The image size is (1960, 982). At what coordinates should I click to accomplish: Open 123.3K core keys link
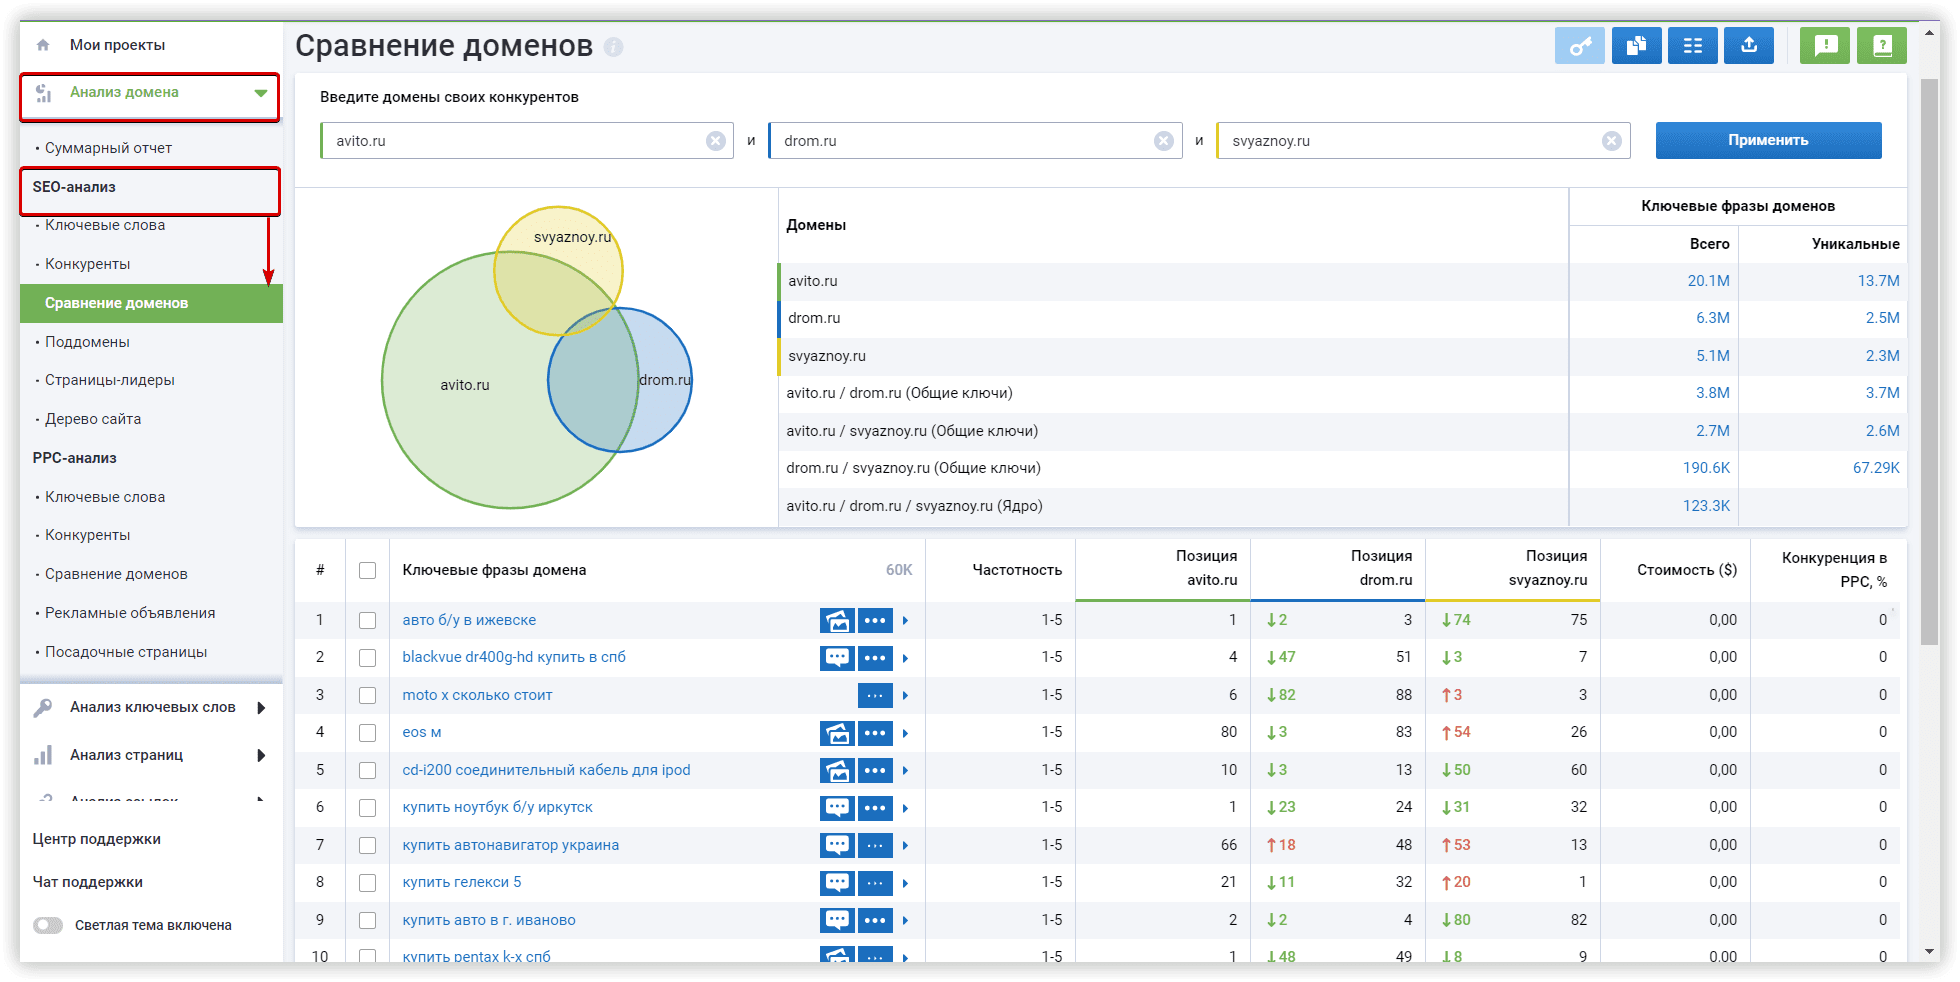[1706, 506]
